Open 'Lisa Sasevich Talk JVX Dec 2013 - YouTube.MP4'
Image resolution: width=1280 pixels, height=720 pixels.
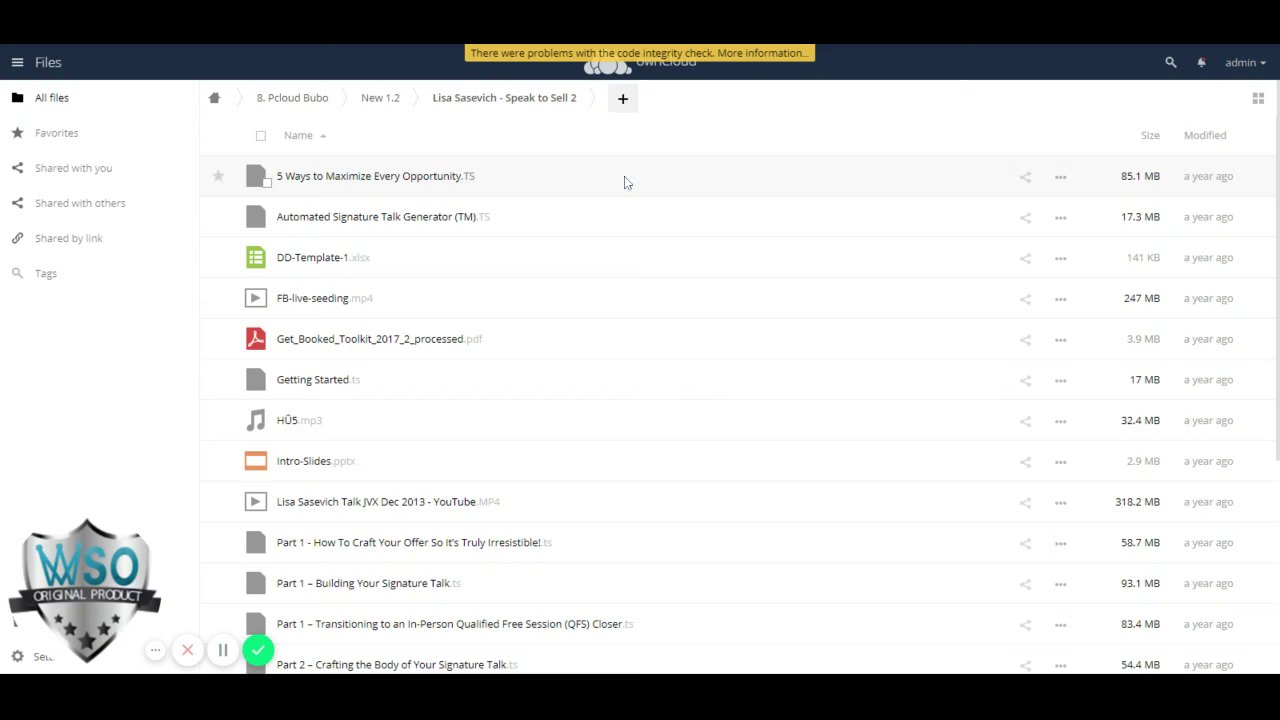[x=388, y=502]
